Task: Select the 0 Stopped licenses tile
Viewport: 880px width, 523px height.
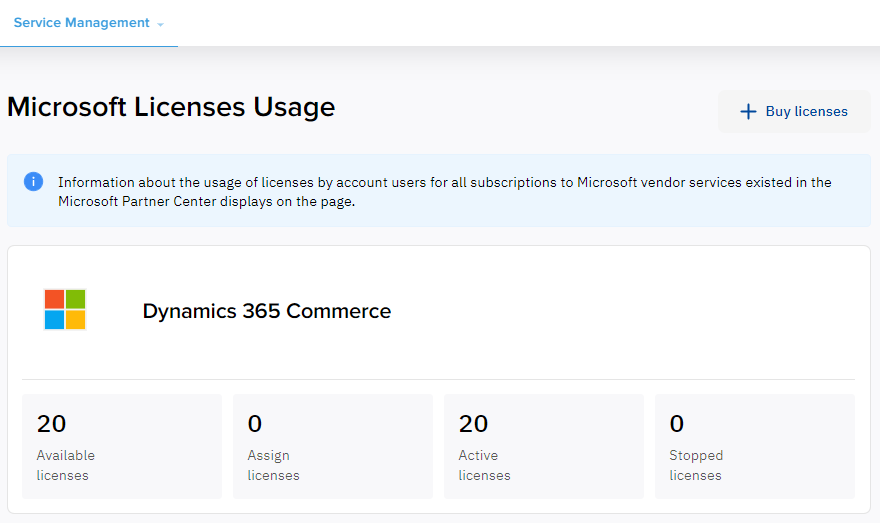Action: click(x=755, y=446)
